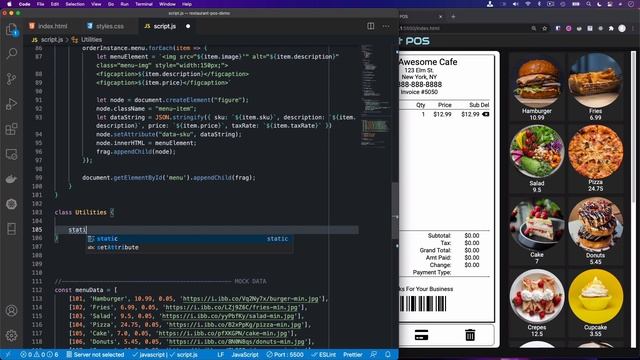
Task: Change JavaScript language mode in status bar
Action: pos(245,355)
